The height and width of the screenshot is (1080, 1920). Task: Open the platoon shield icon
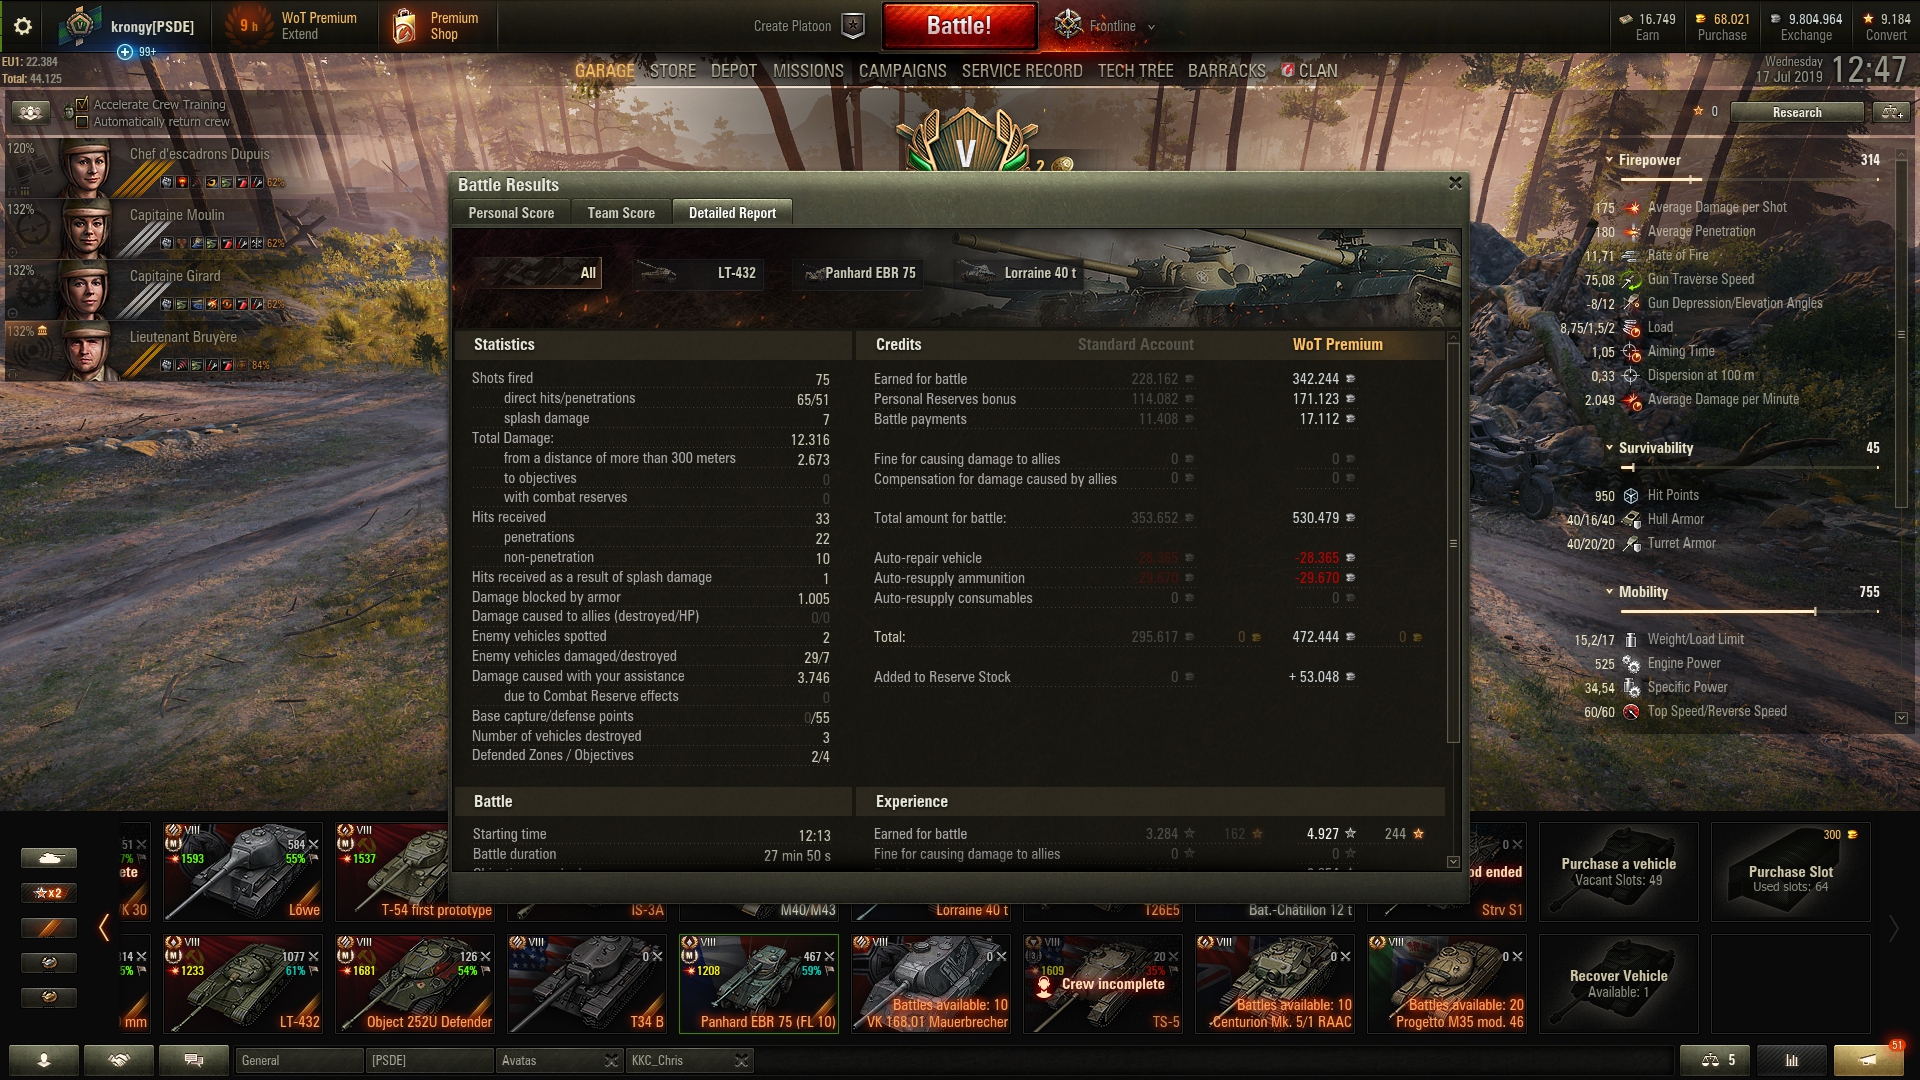(x=853, y=26)
